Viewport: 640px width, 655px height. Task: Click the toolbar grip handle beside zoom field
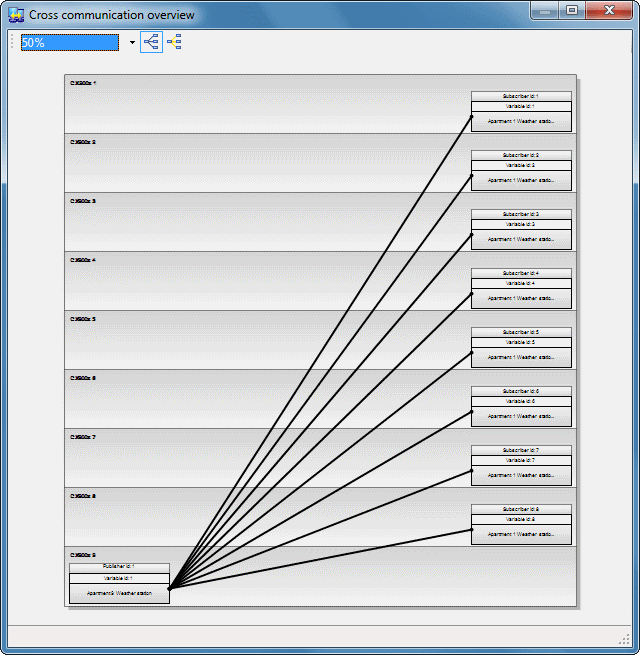(x=12, y=42)
